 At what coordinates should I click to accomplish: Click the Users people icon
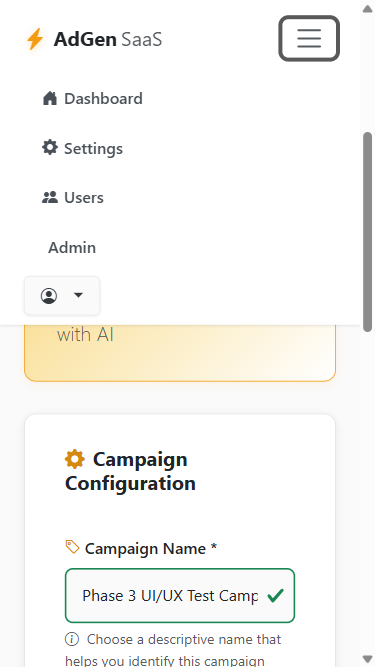(x=50, y=197)
